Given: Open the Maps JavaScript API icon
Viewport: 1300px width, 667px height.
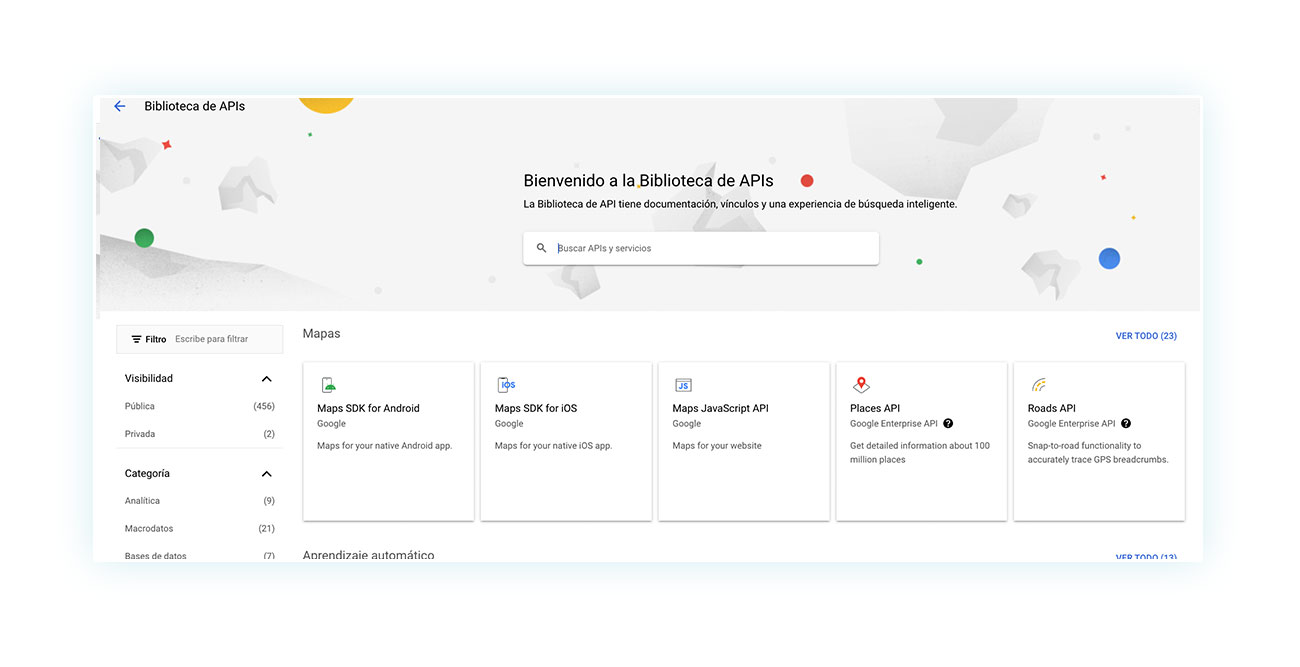Looking at the screenshot, I should pyautogui.click(x=683, y=385).
